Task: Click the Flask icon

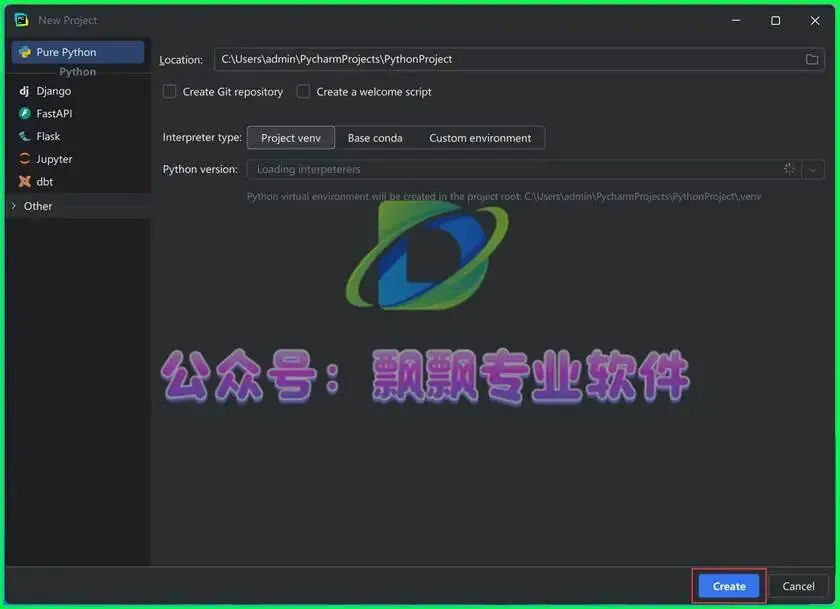Action: [25, 137]
